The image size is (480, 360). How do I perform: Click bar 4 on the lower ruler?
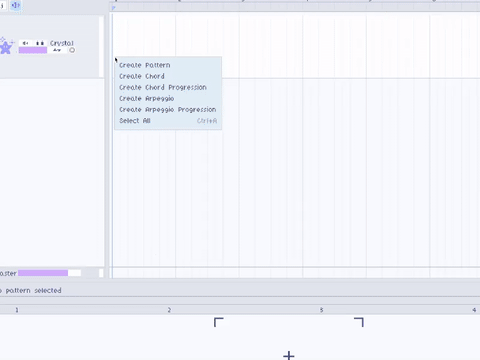click(x=474, y=310)
